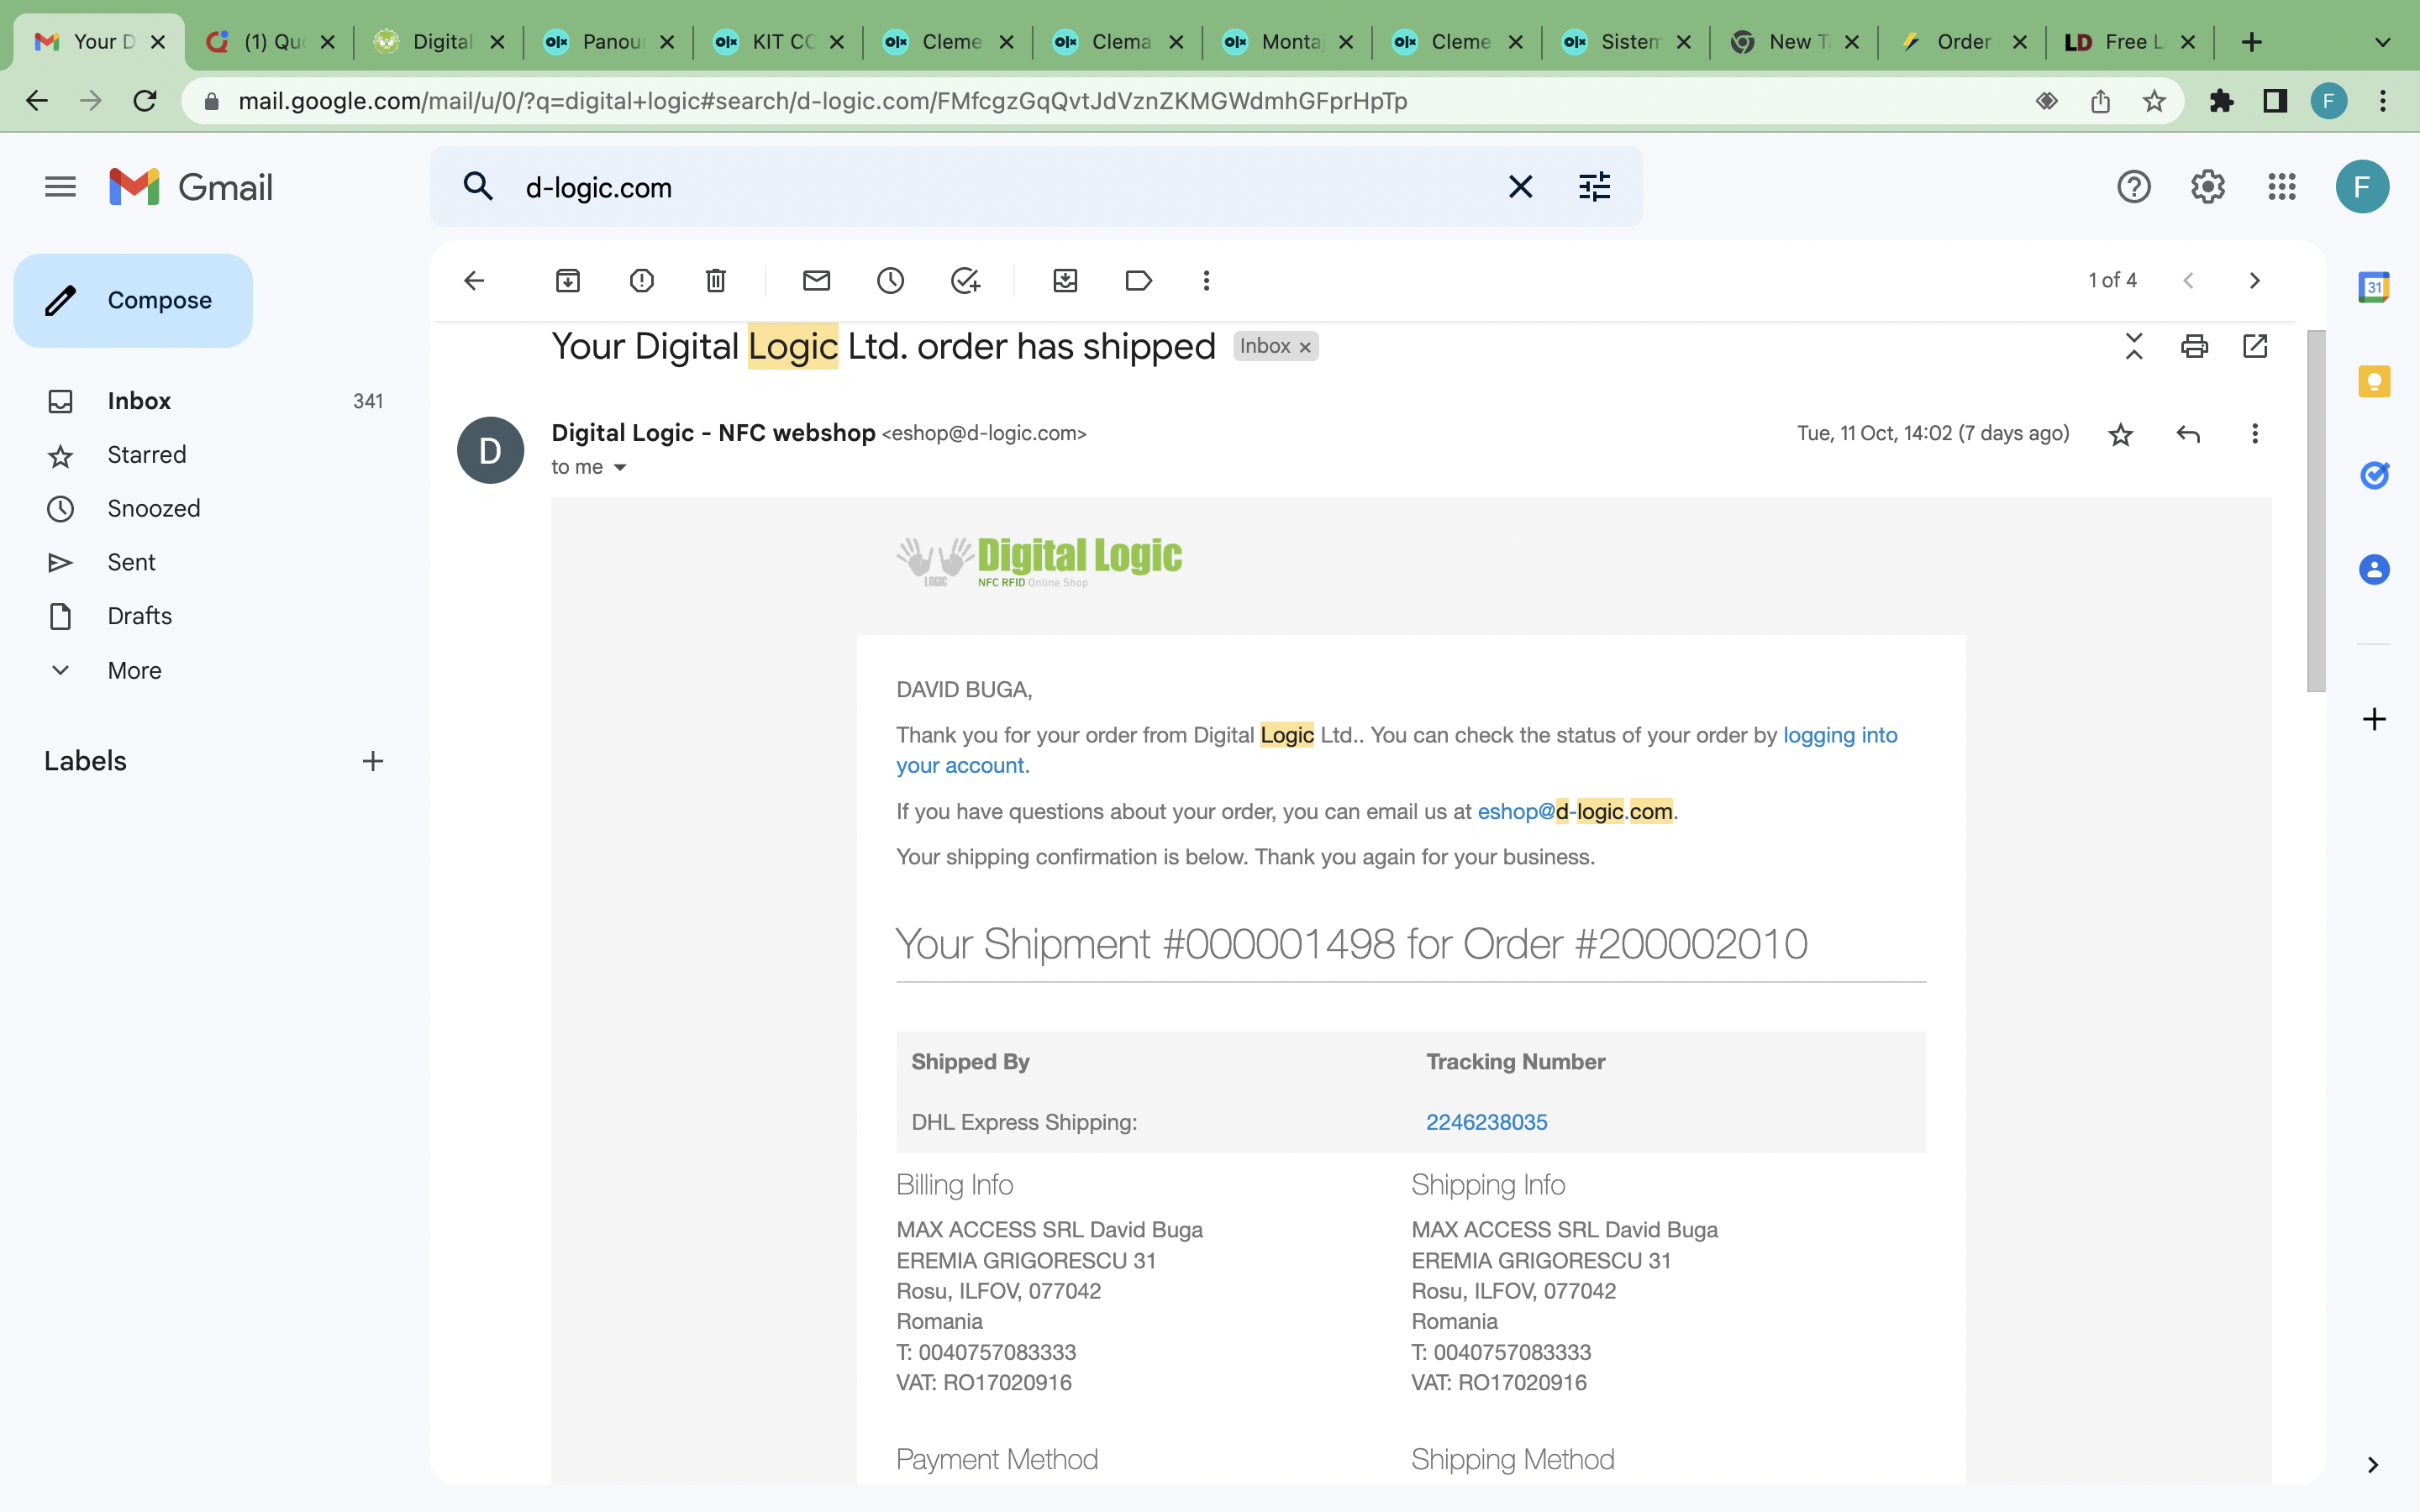Open the Inbox folder
Screen dimensions: 2420x1512
[x=214, y=401]
